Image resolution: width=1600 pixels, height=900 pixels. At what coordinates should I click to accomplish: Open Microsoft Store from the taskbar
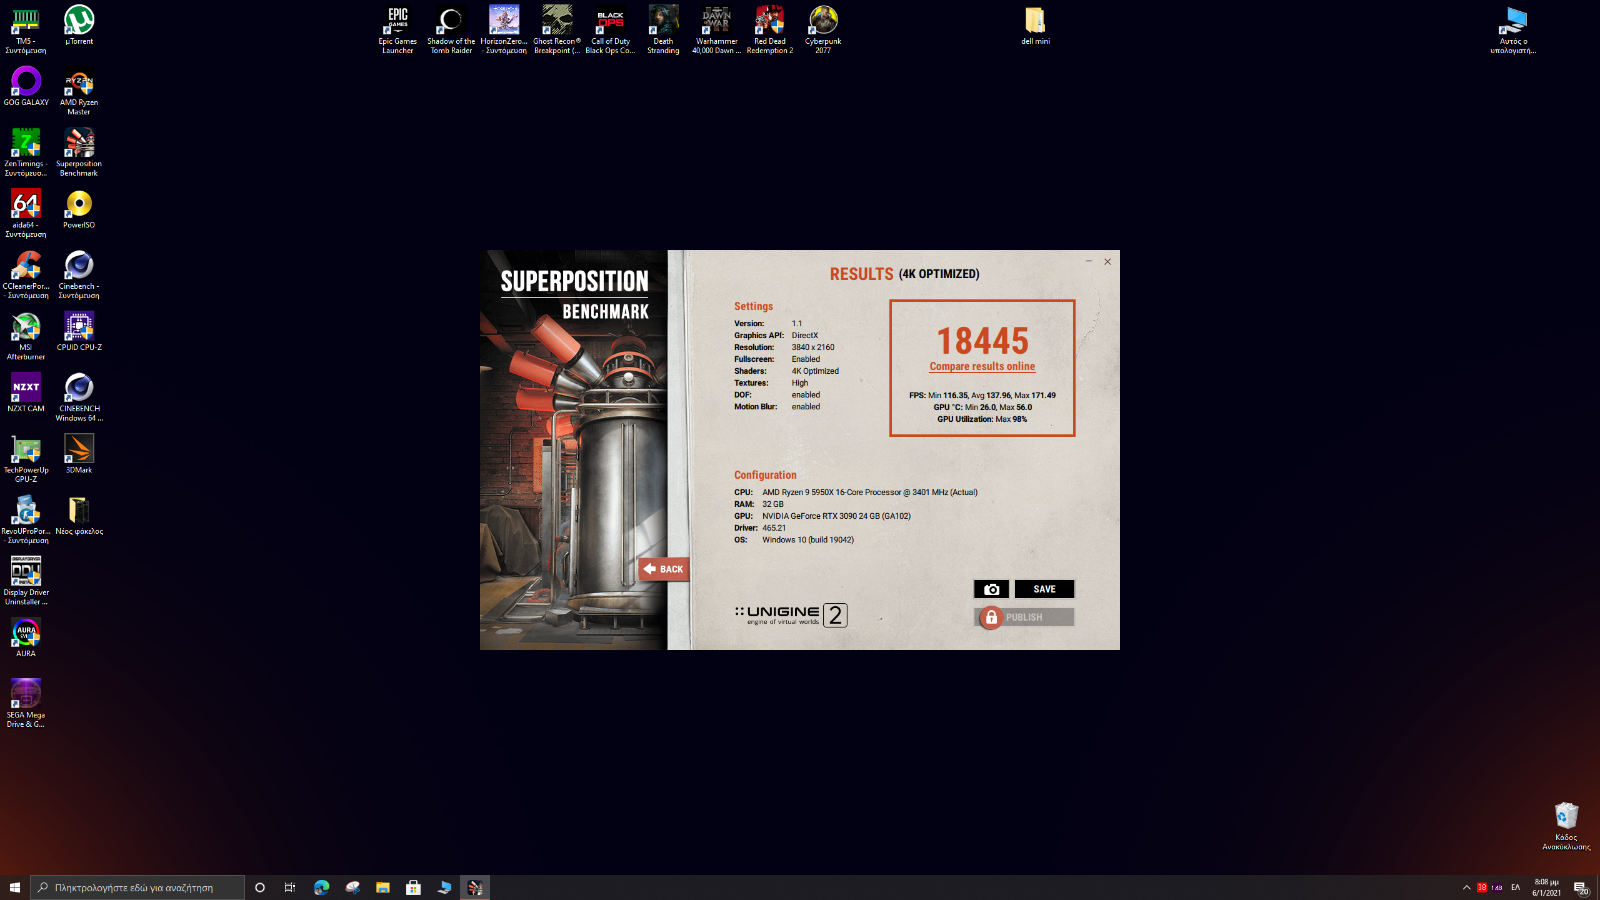(x=413, y=887)
